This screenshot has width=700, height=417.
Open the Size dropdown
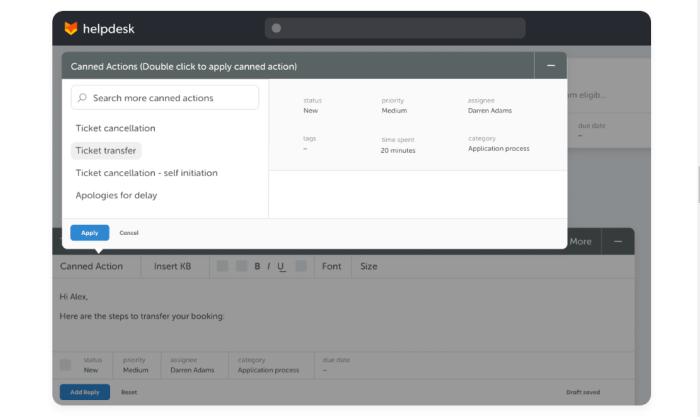pyautogui.click(x=369, y=266)
